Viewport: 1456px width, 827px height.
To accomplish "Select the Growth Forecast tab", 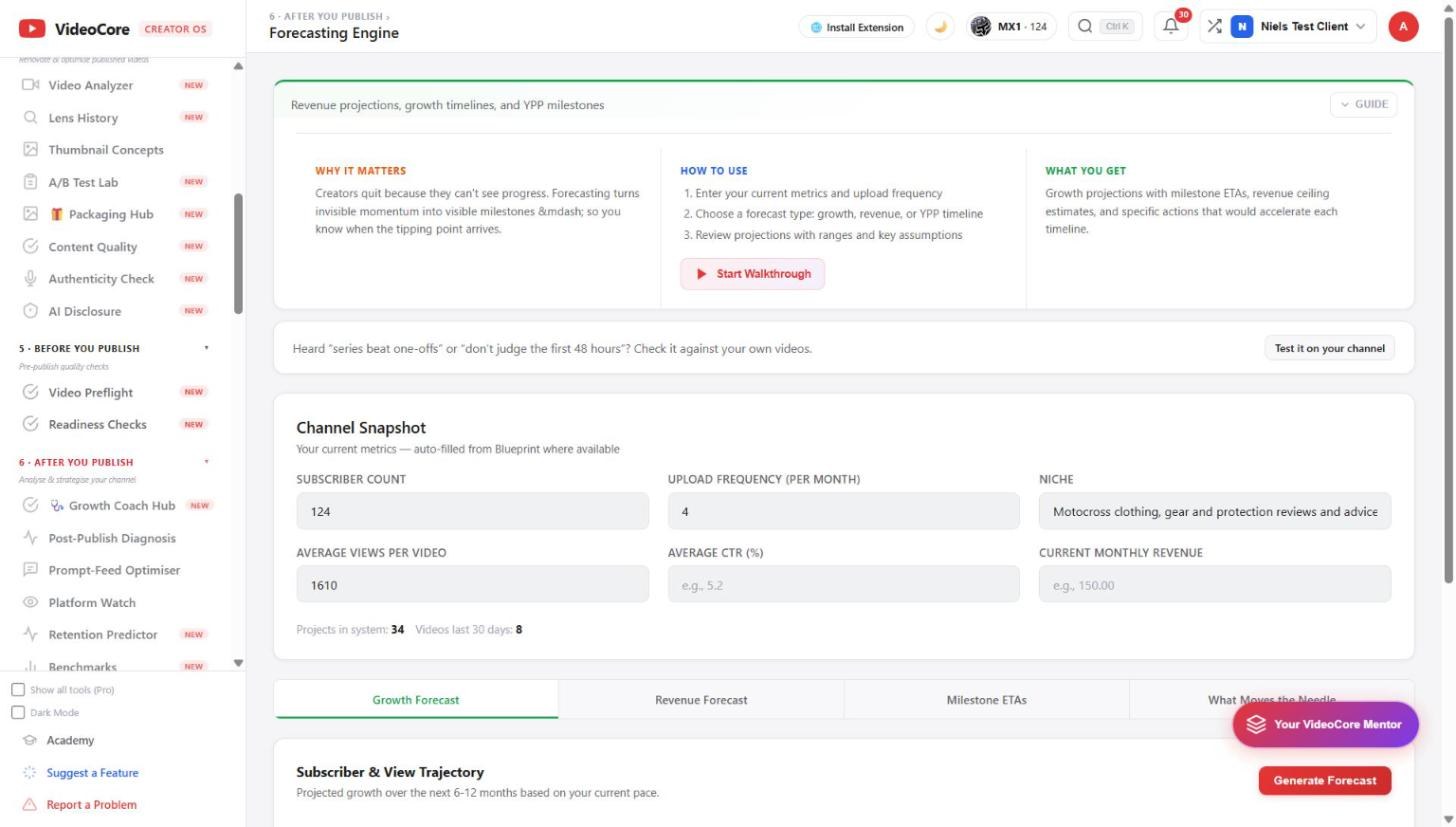I will (x=416, y=700).
